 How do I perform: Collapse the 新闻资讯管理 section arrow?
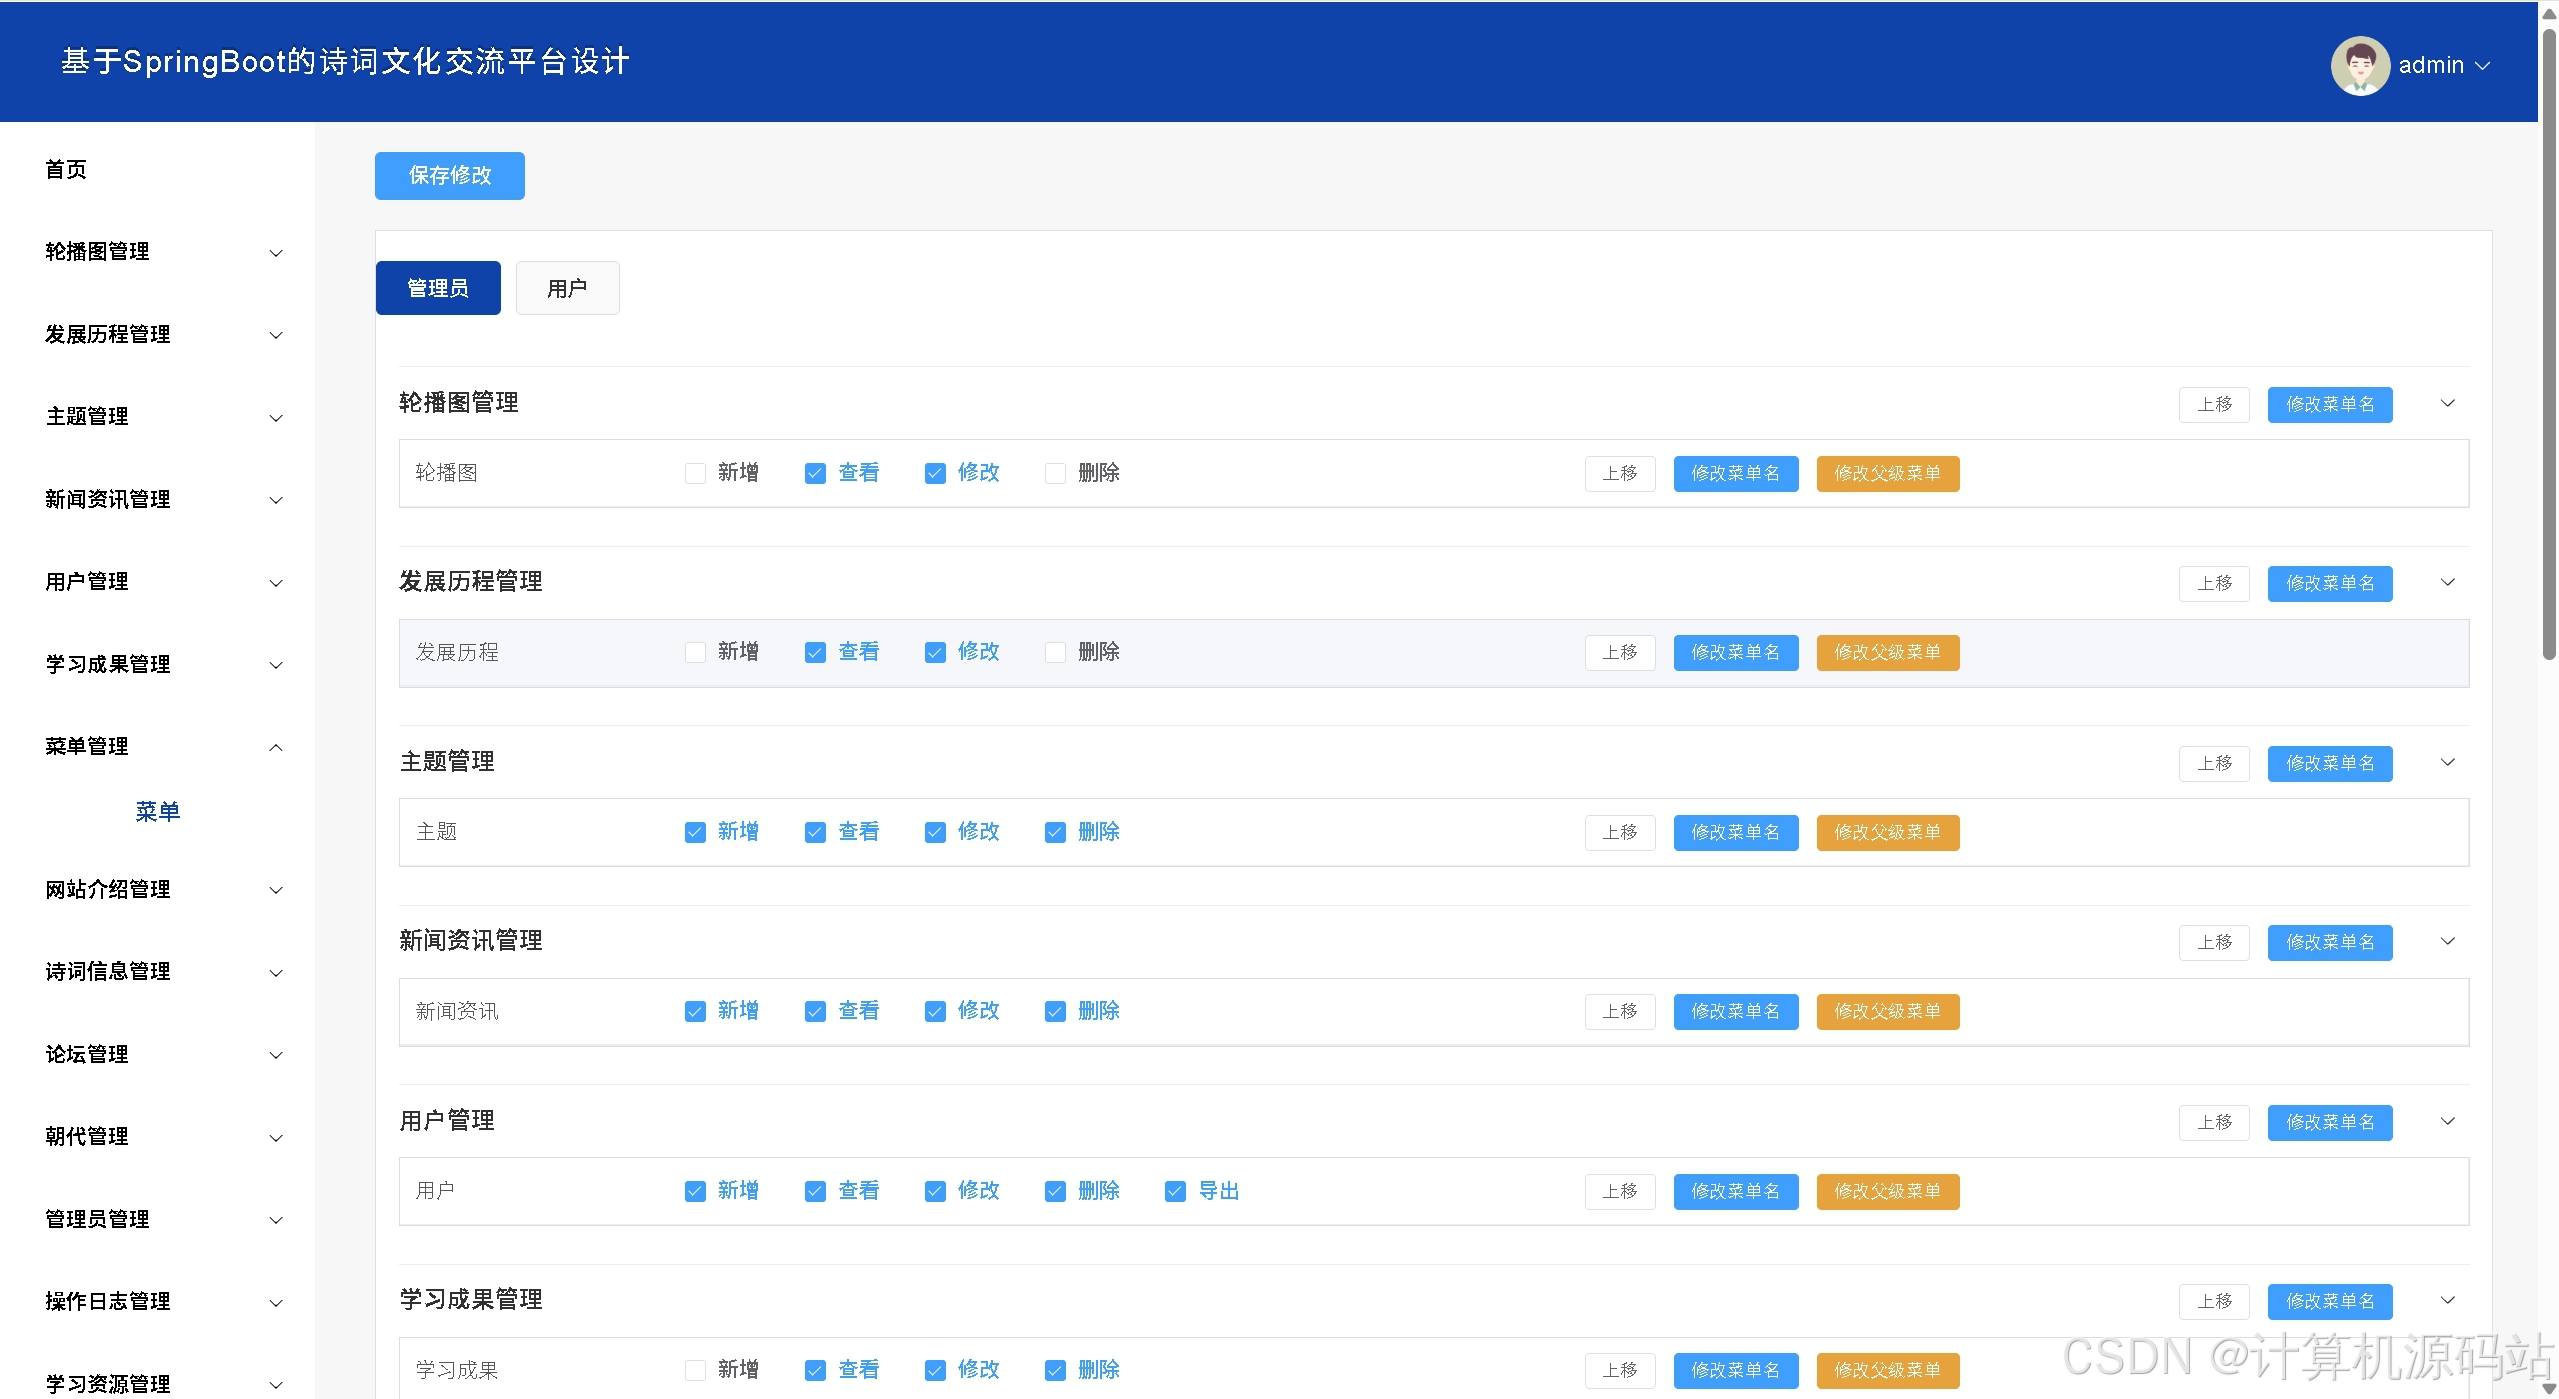click(2447, 941)
